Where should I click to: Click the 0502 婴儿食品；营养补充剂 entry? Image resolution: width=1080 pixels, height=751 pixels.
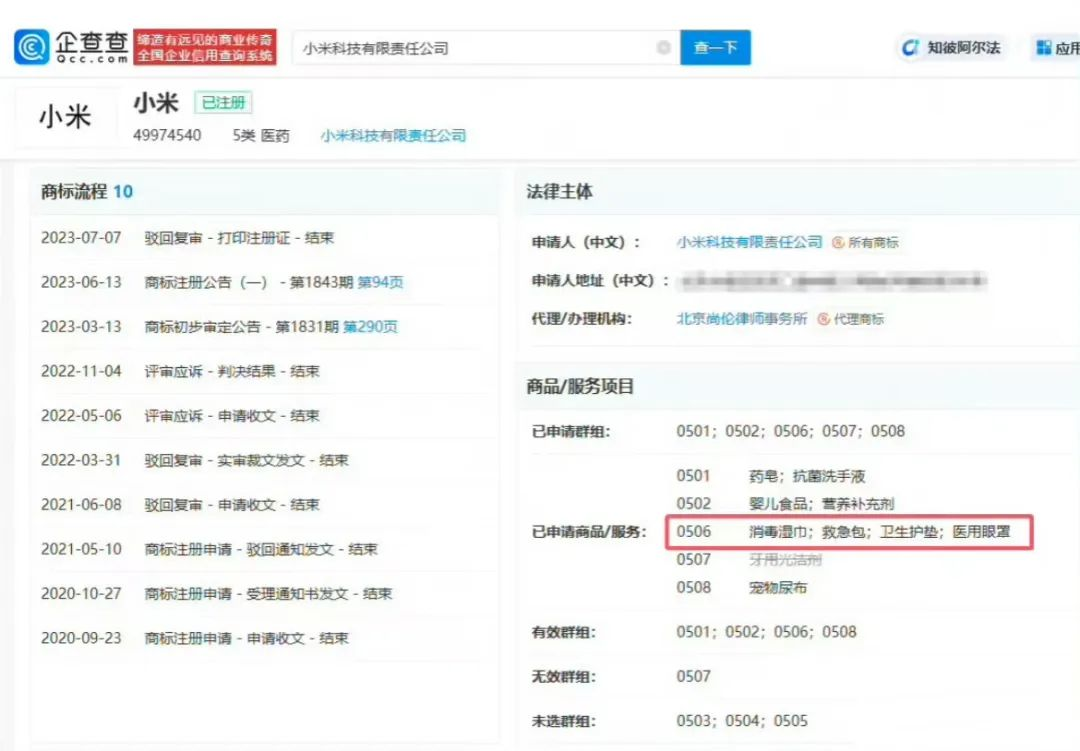pos(785,504)
